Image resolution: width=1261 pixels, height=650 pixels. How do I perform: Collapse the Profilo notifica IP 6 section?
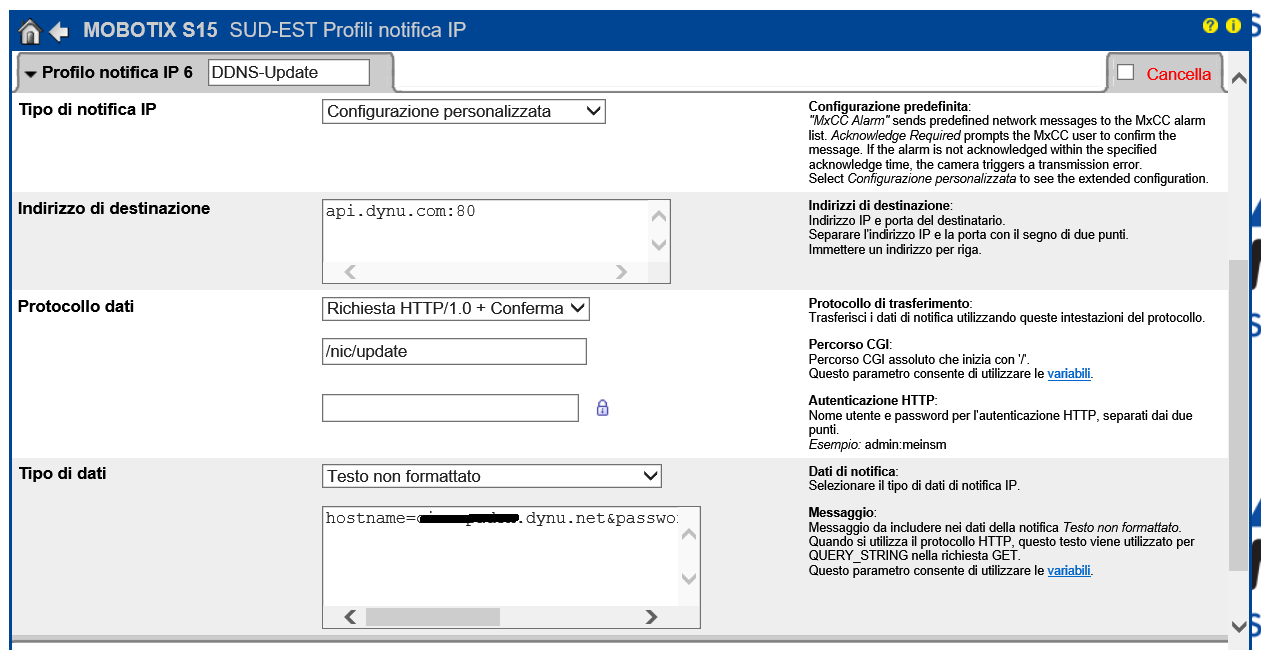pyautogui.click(x=30, y=74)
